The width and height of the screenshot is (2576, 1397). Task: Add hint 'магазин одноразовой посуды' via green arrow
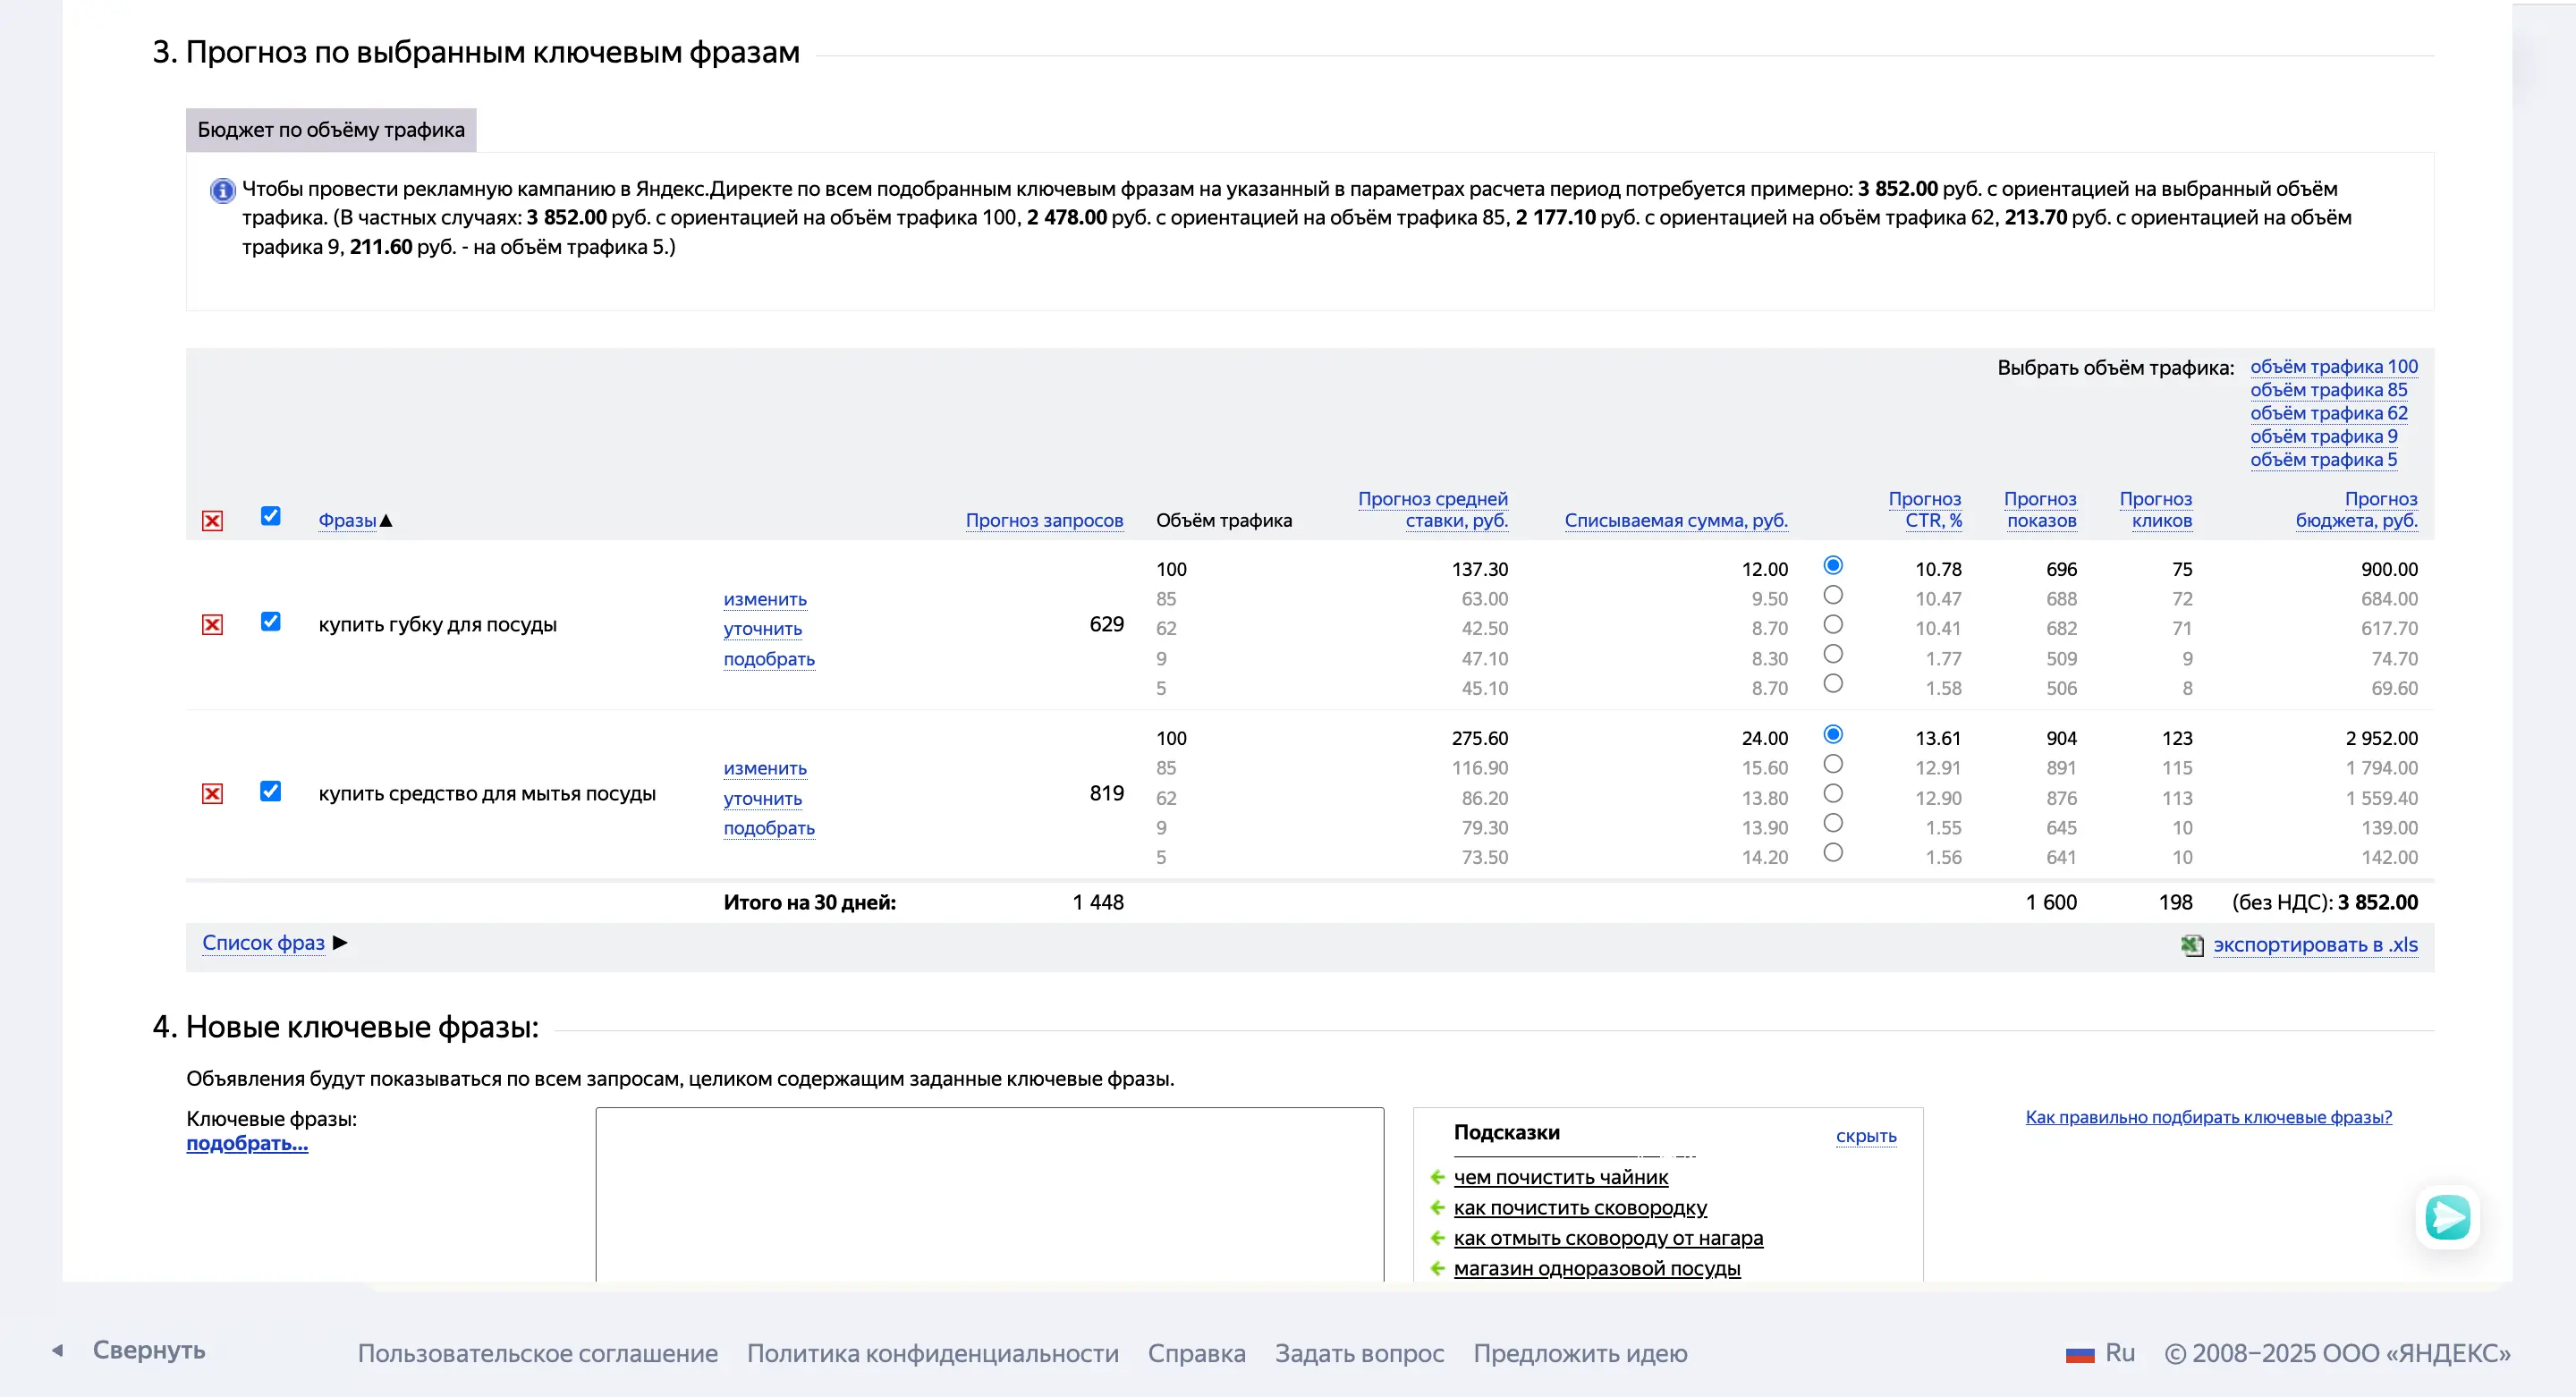(1438, 1268)
